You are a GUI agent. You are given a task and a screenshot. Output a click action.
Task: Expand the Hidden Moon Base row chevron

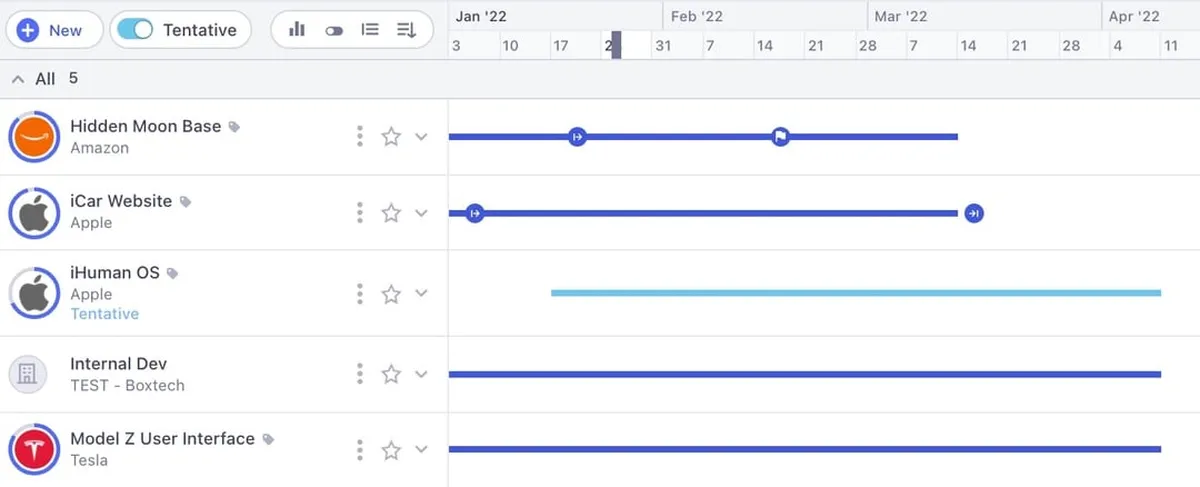coord(421,137)
